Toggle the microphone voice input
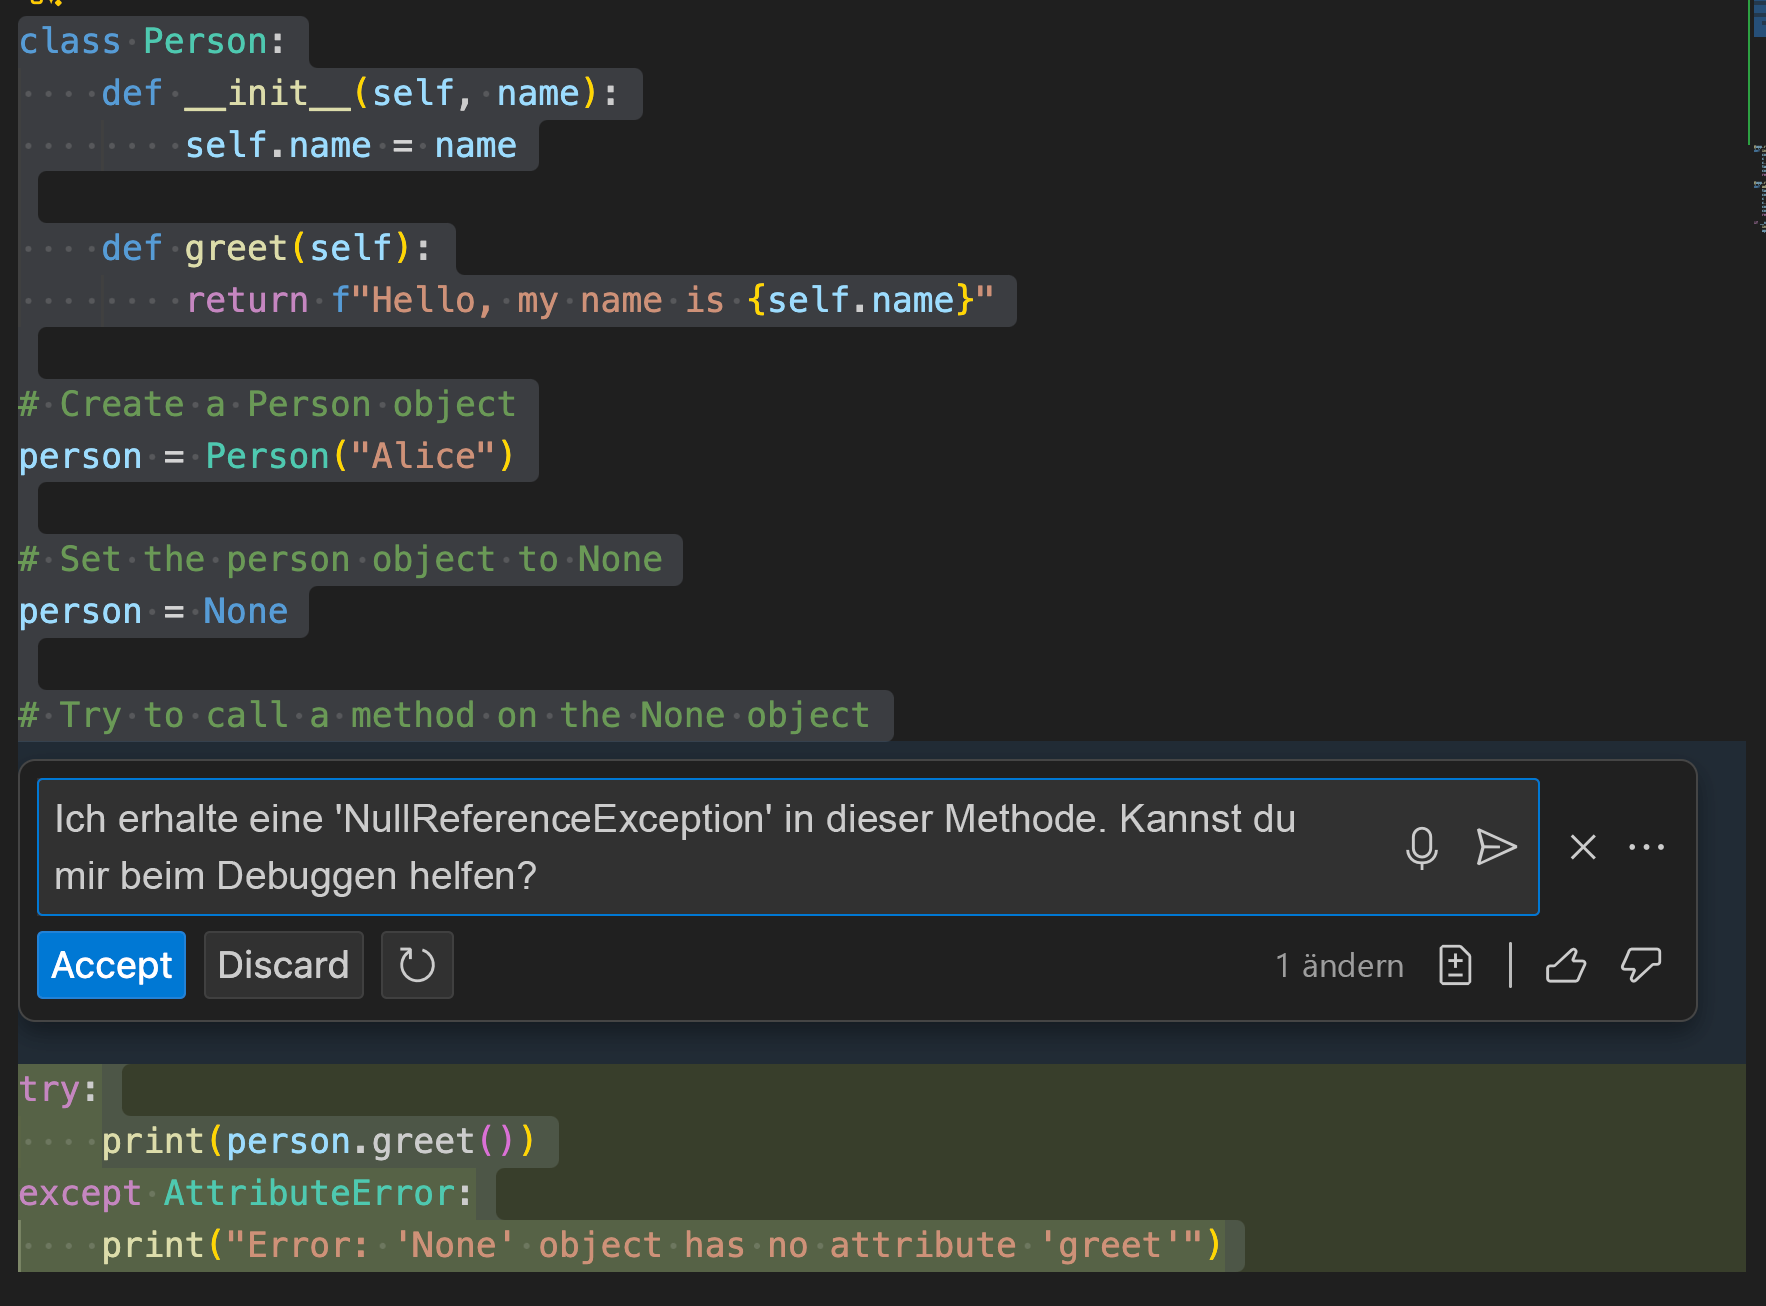1766x1306 pixels. [x=1423, y=847]
